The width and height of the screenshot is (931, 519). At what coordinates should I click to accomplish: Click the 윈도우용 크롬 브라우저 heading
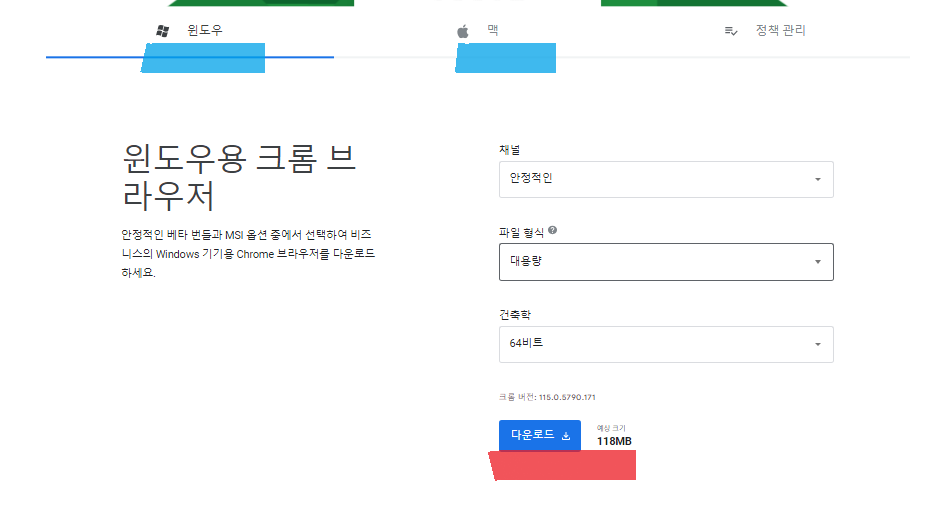(x=239, y=177)
